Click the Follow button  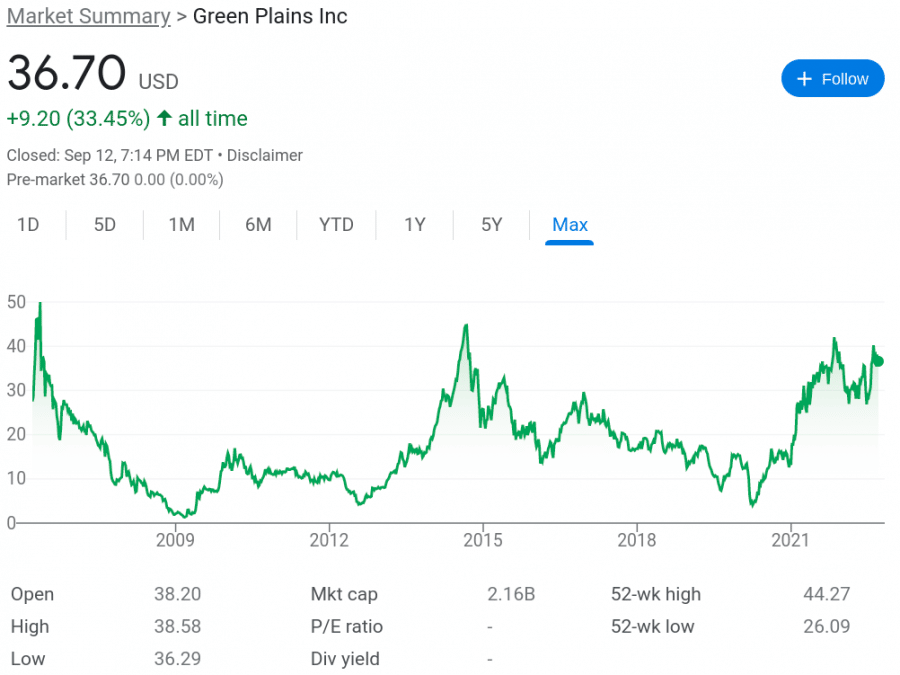tap(833, 78)
